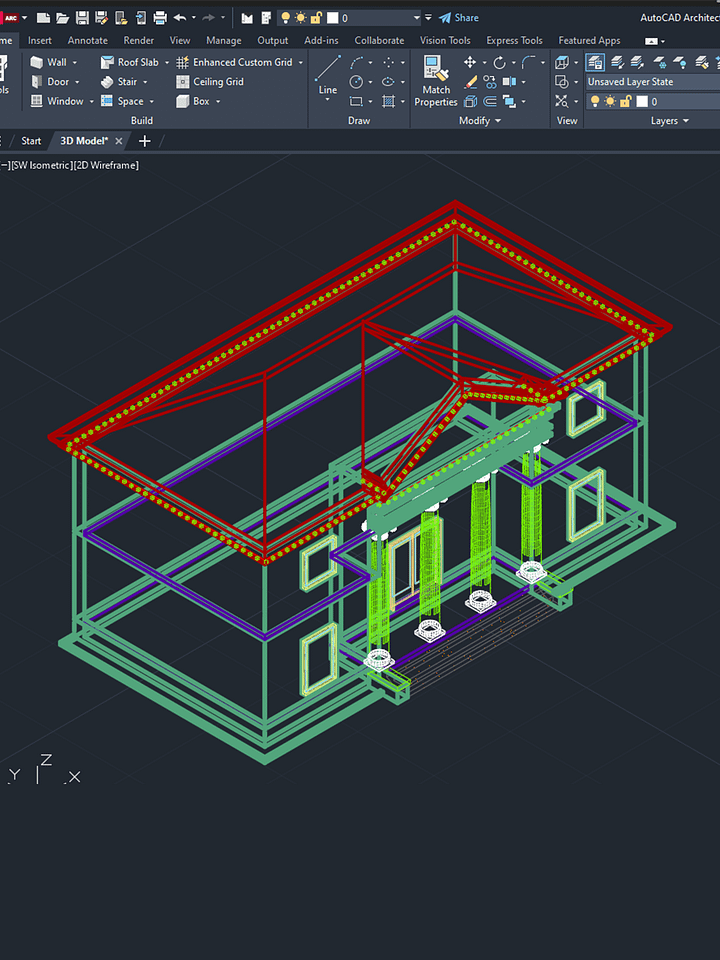Screen dimensions: 720x960
Task: Open the Window tool dropdown arrow
Action: [91, 101]
